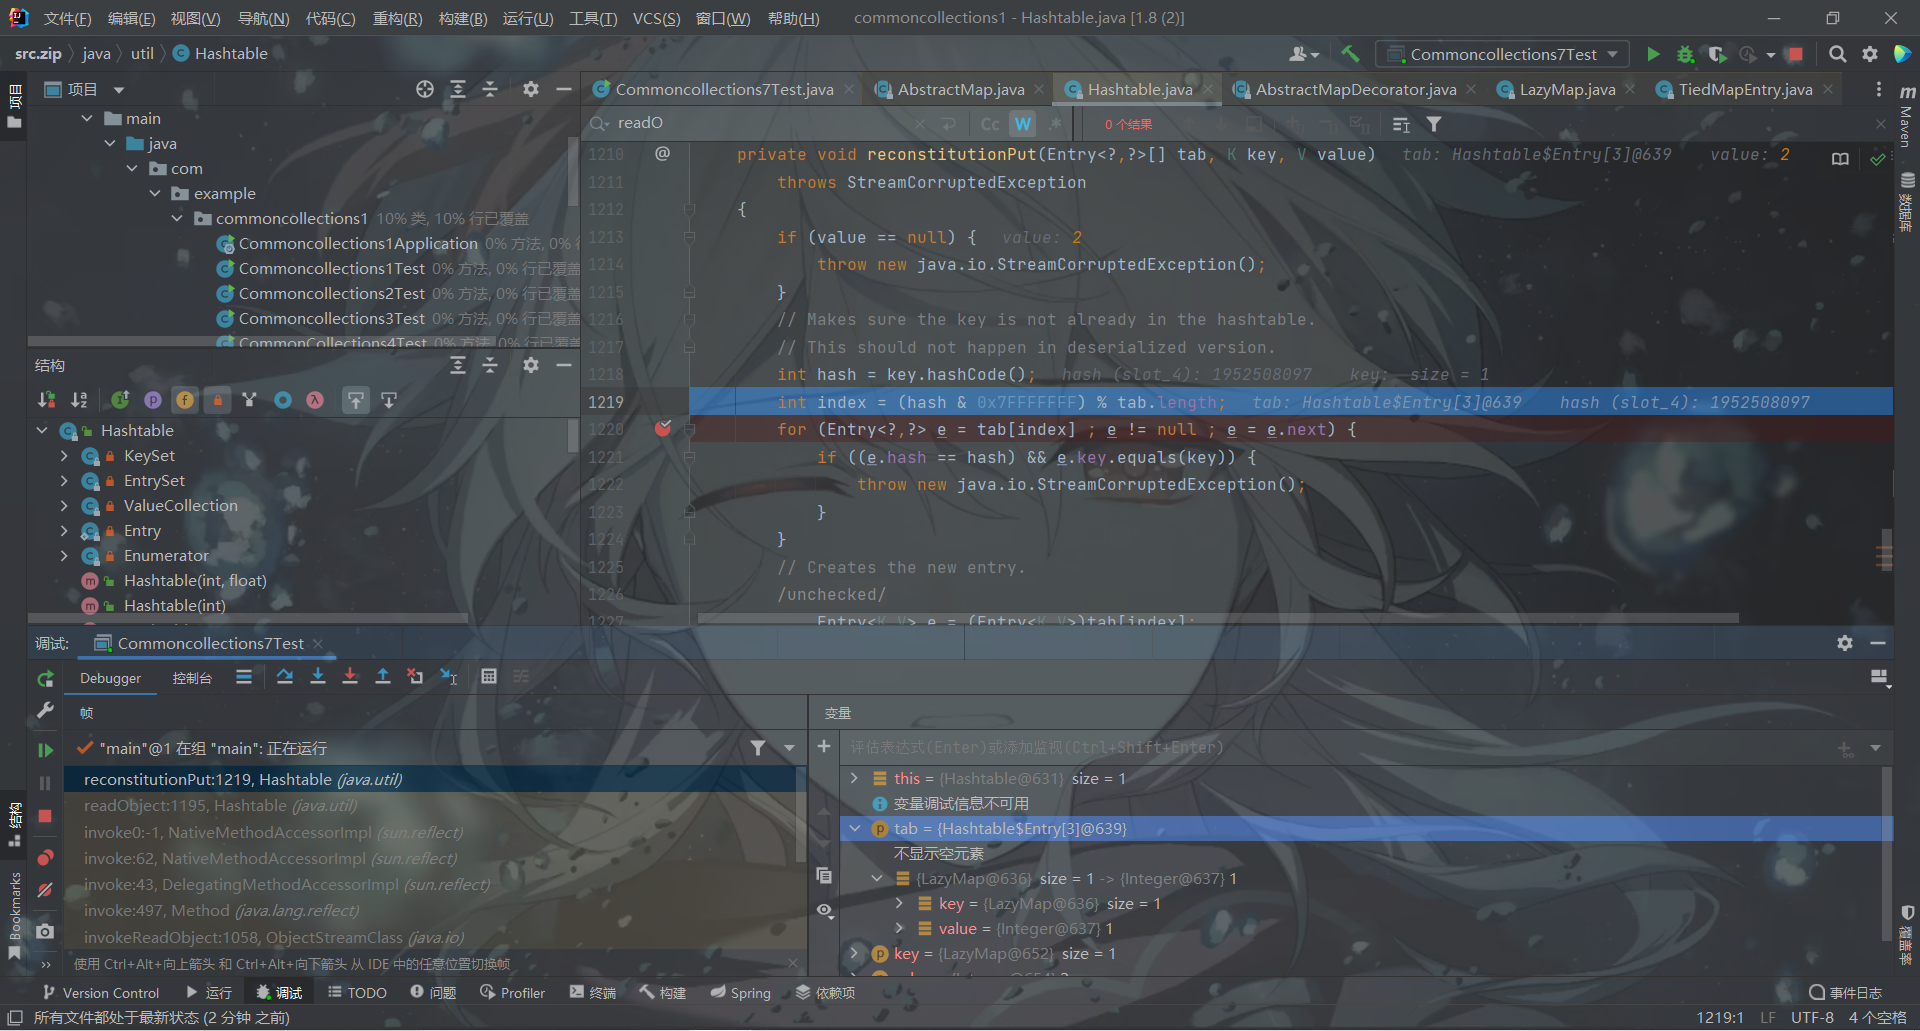Click the Debug bug icon in the top toolbar
The width and height of the screenshot is (1920, 1031).
(x=1685, y=54)
